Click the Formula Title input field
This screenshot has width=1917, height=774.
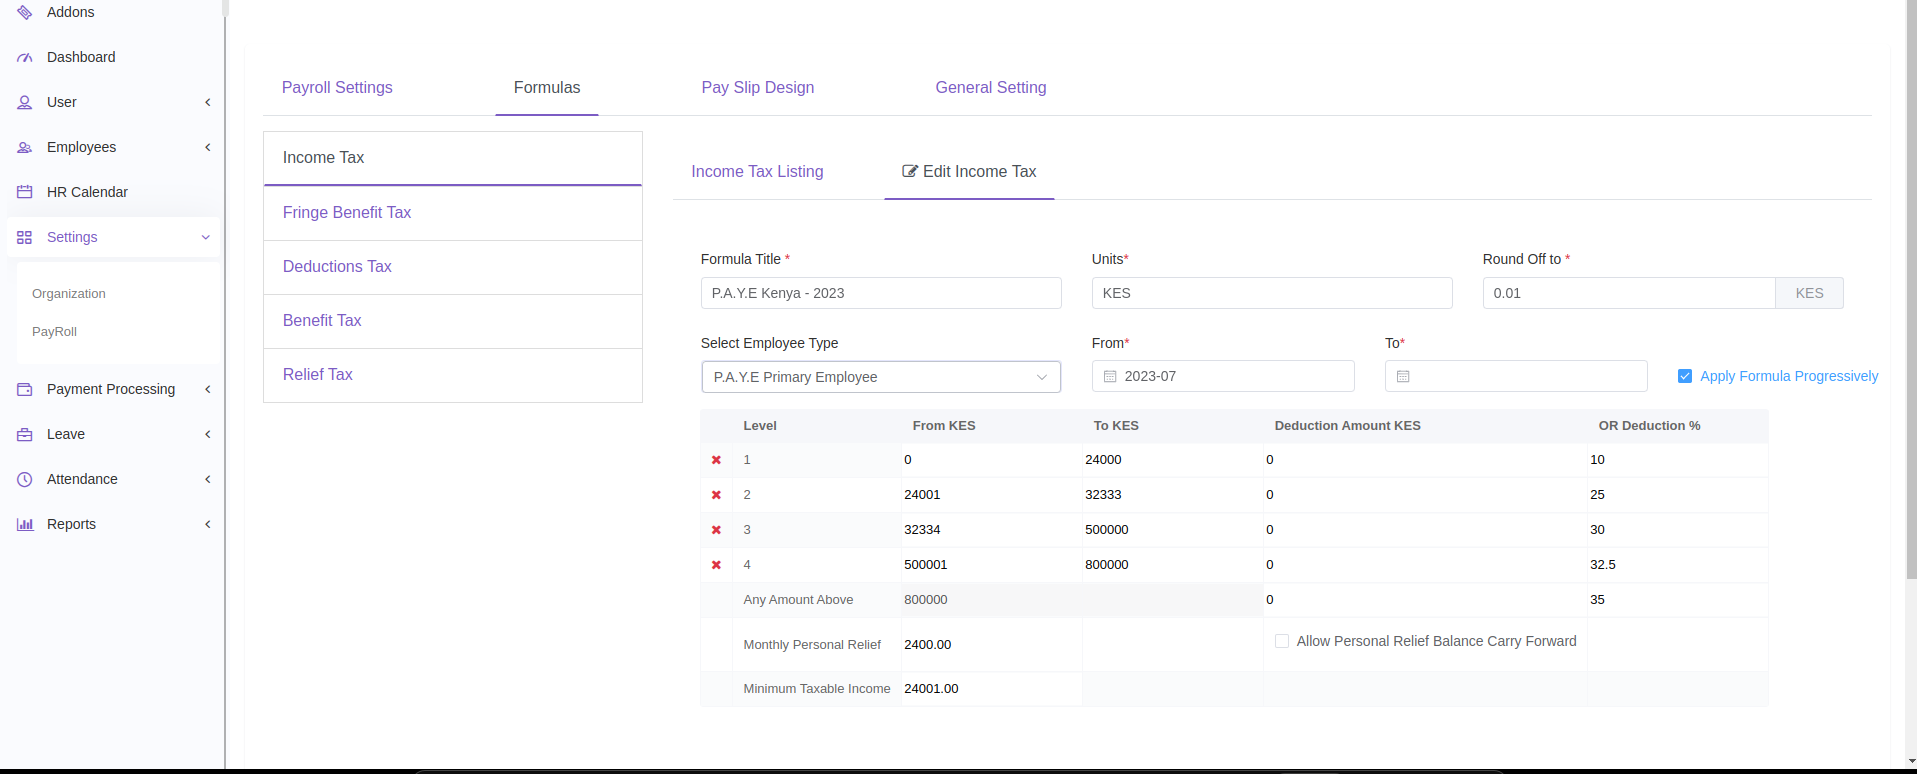click(880, 293)
